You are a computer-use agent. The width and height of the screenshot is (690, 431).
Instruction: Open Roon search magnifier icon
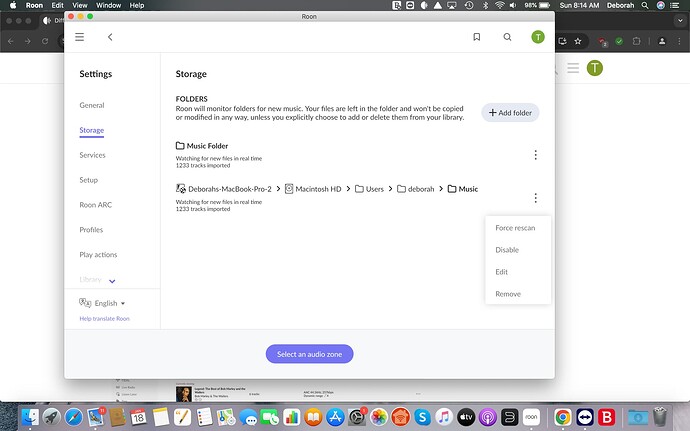[x=507, y=37]
